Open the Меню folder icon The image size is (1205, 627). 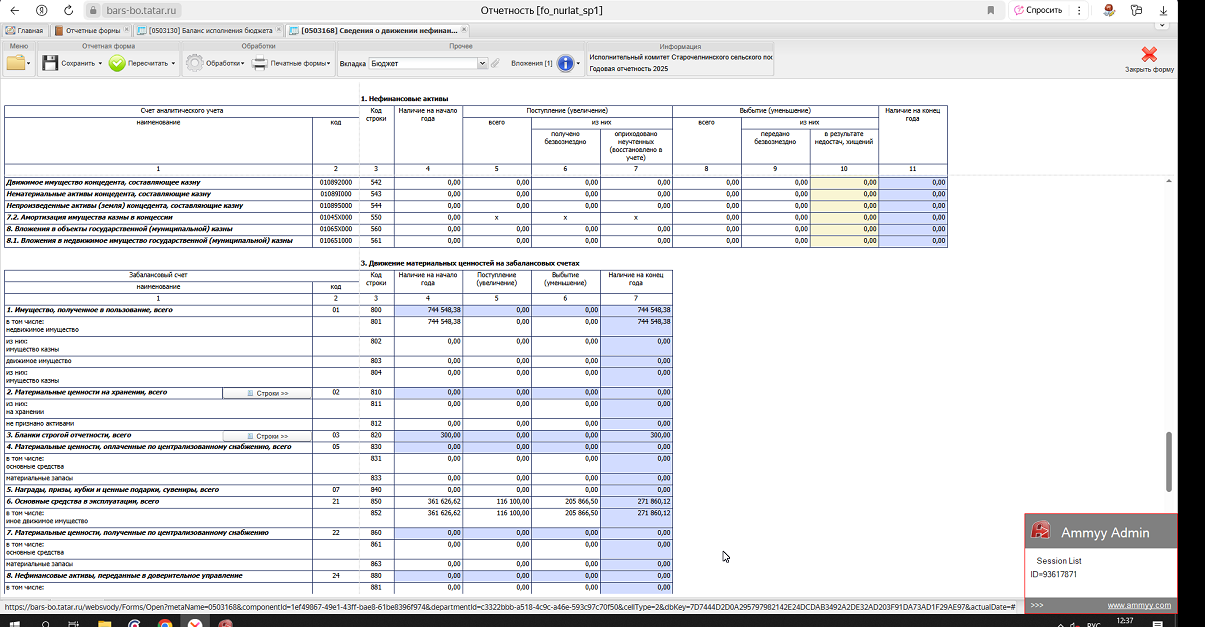(x=16, y=63)
